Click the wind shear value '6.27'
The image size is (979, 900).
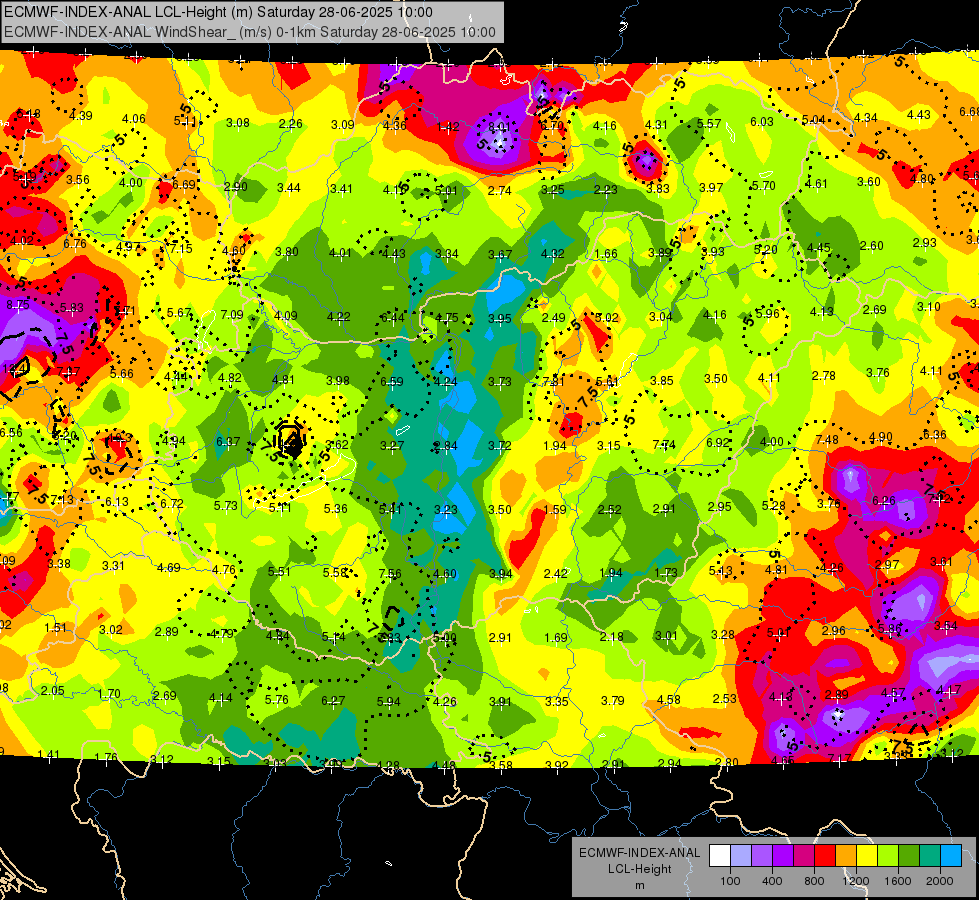pos(333,701)
